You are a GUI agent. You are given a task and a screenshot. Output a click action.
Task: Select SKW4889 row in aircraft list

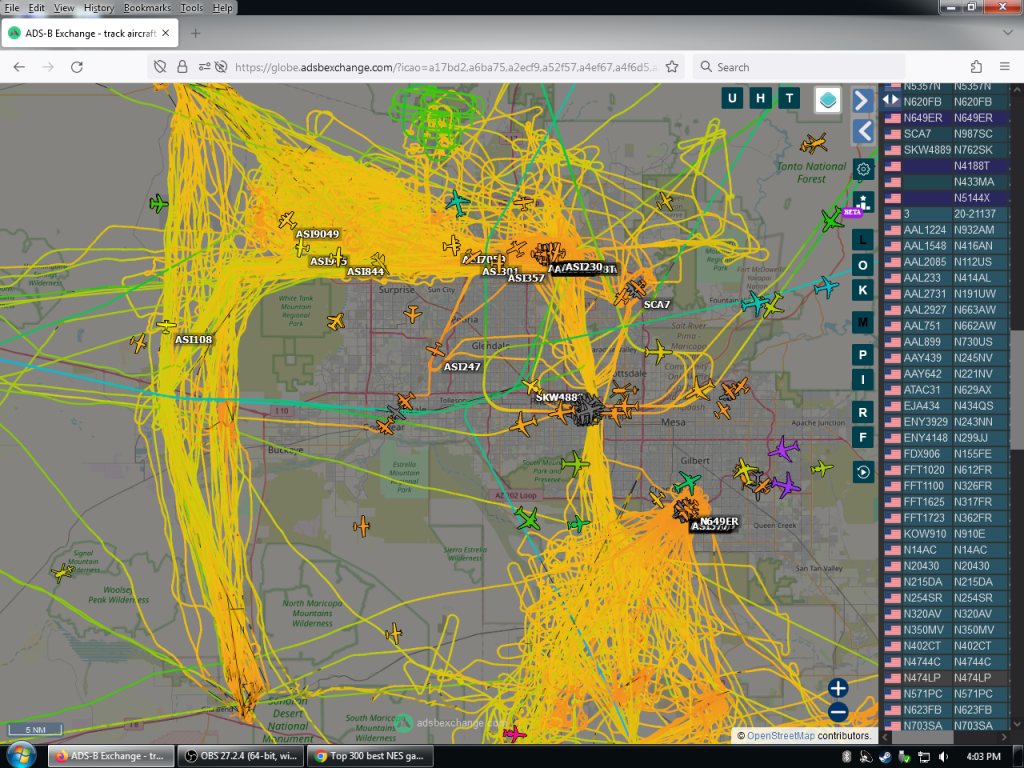946,150
